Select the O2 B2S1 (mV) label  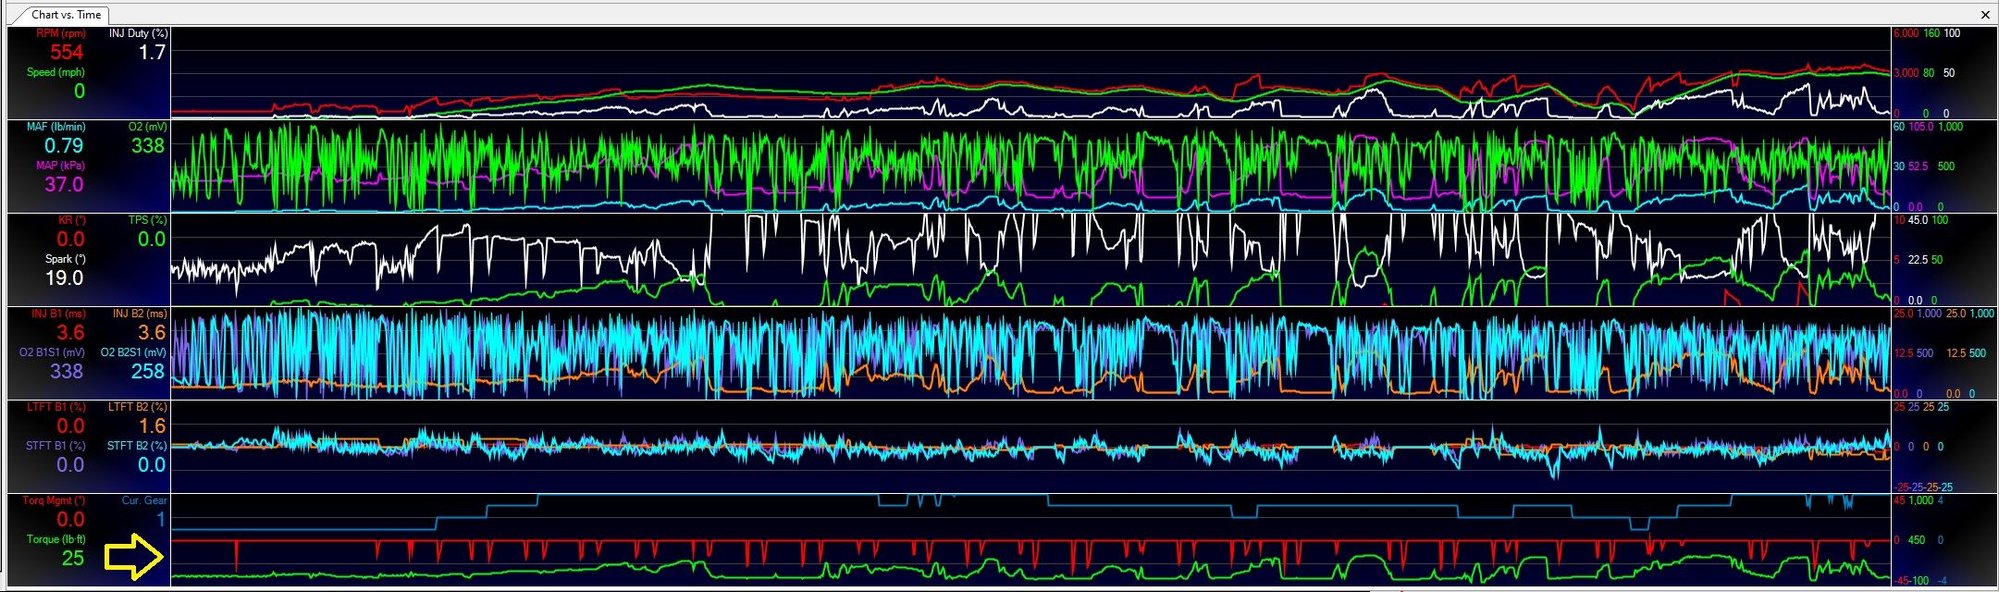point(133,352)
